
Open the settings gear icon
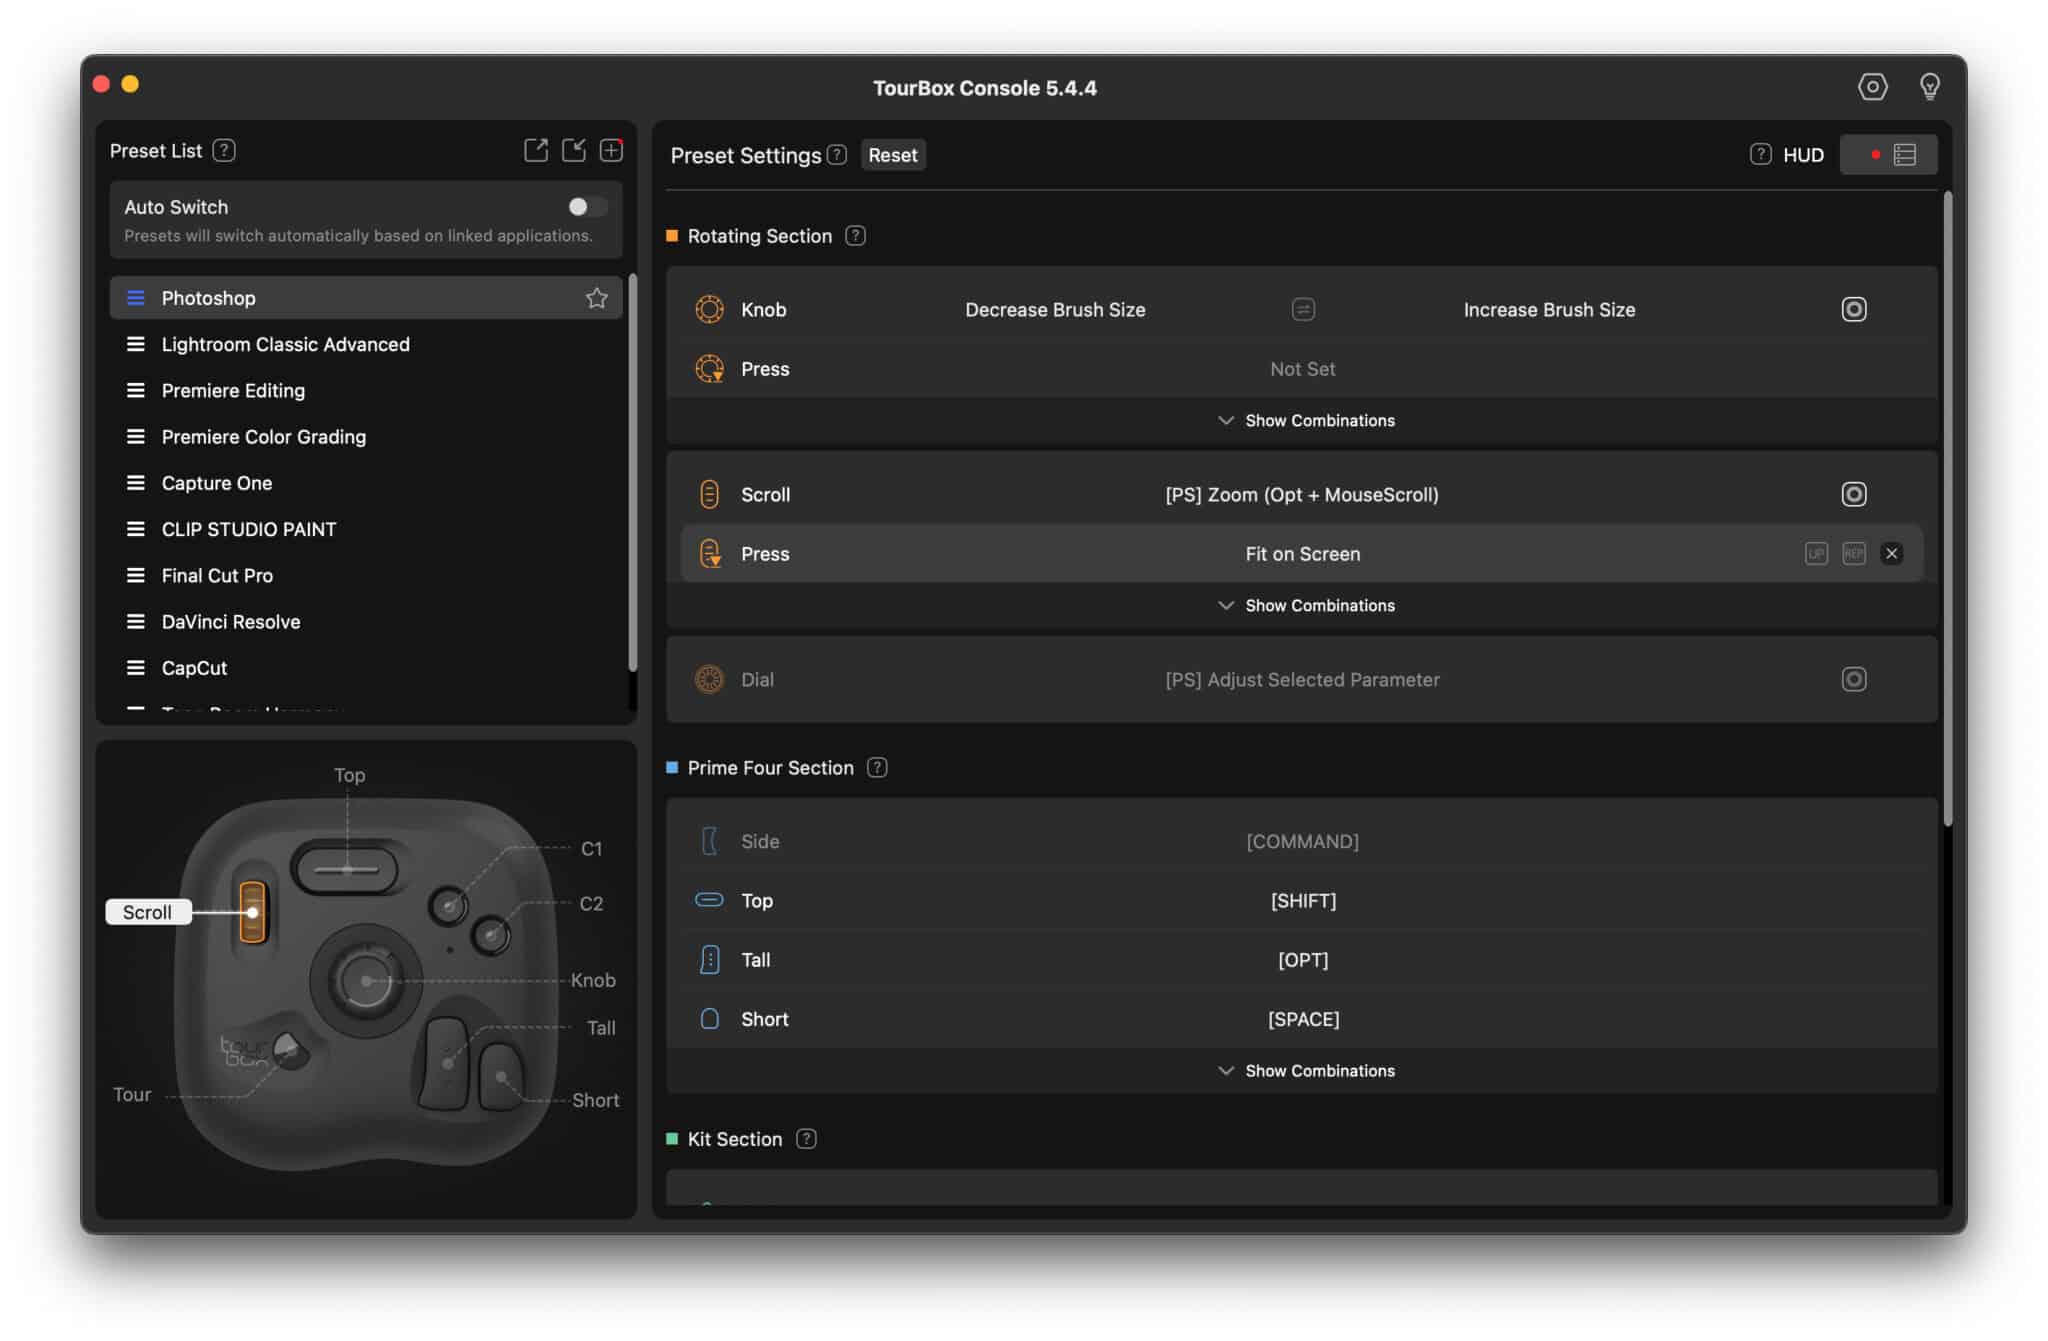[x=1874, y=87]
